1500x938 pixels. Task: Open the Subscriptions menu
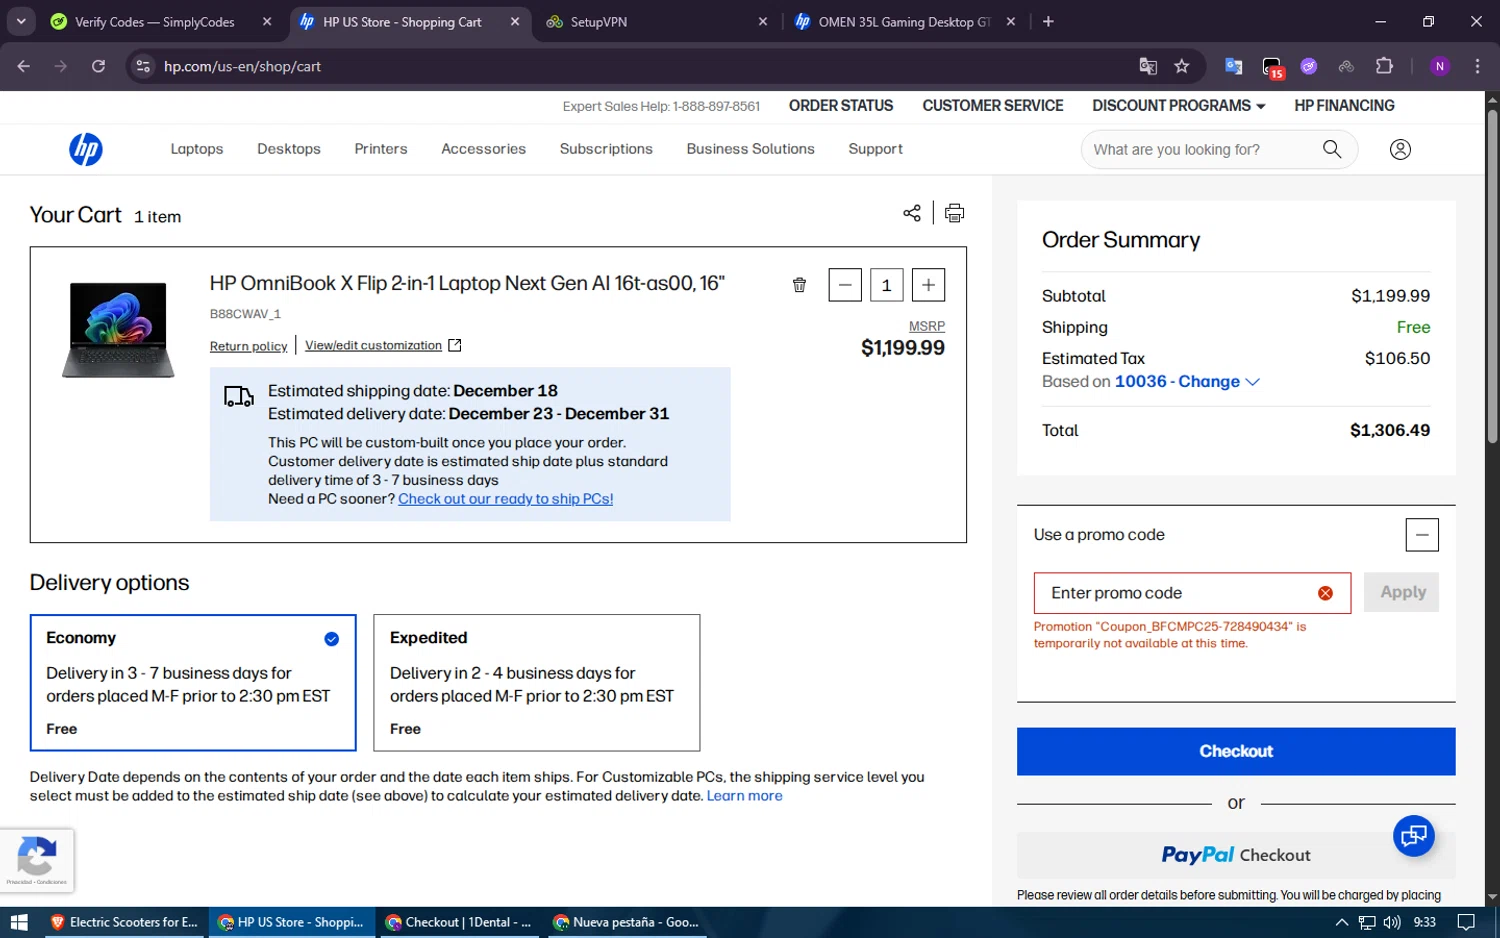coord(606,149)
